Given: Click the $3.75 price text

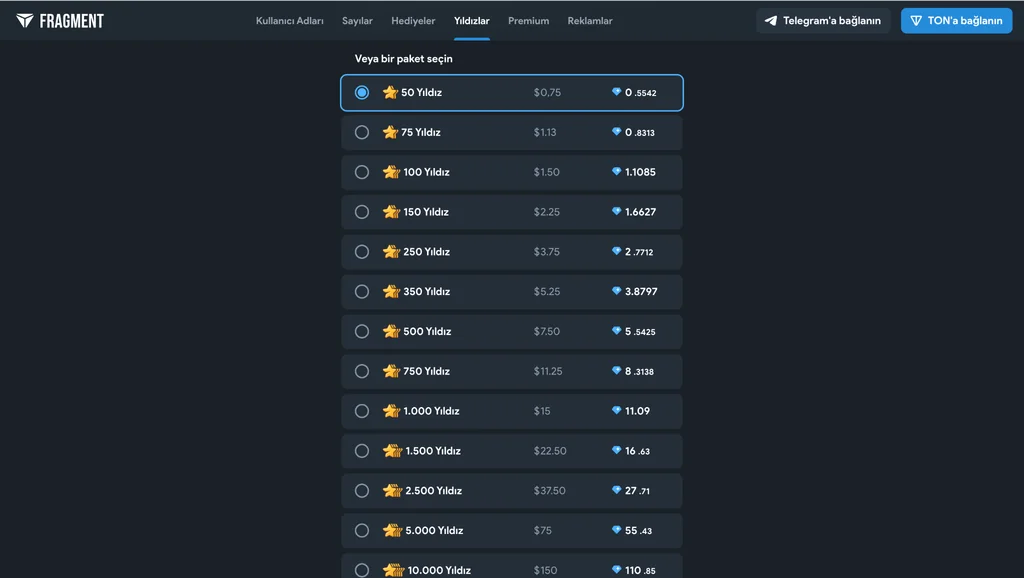Looking at the screenshot, I should (x=547, y=252).
